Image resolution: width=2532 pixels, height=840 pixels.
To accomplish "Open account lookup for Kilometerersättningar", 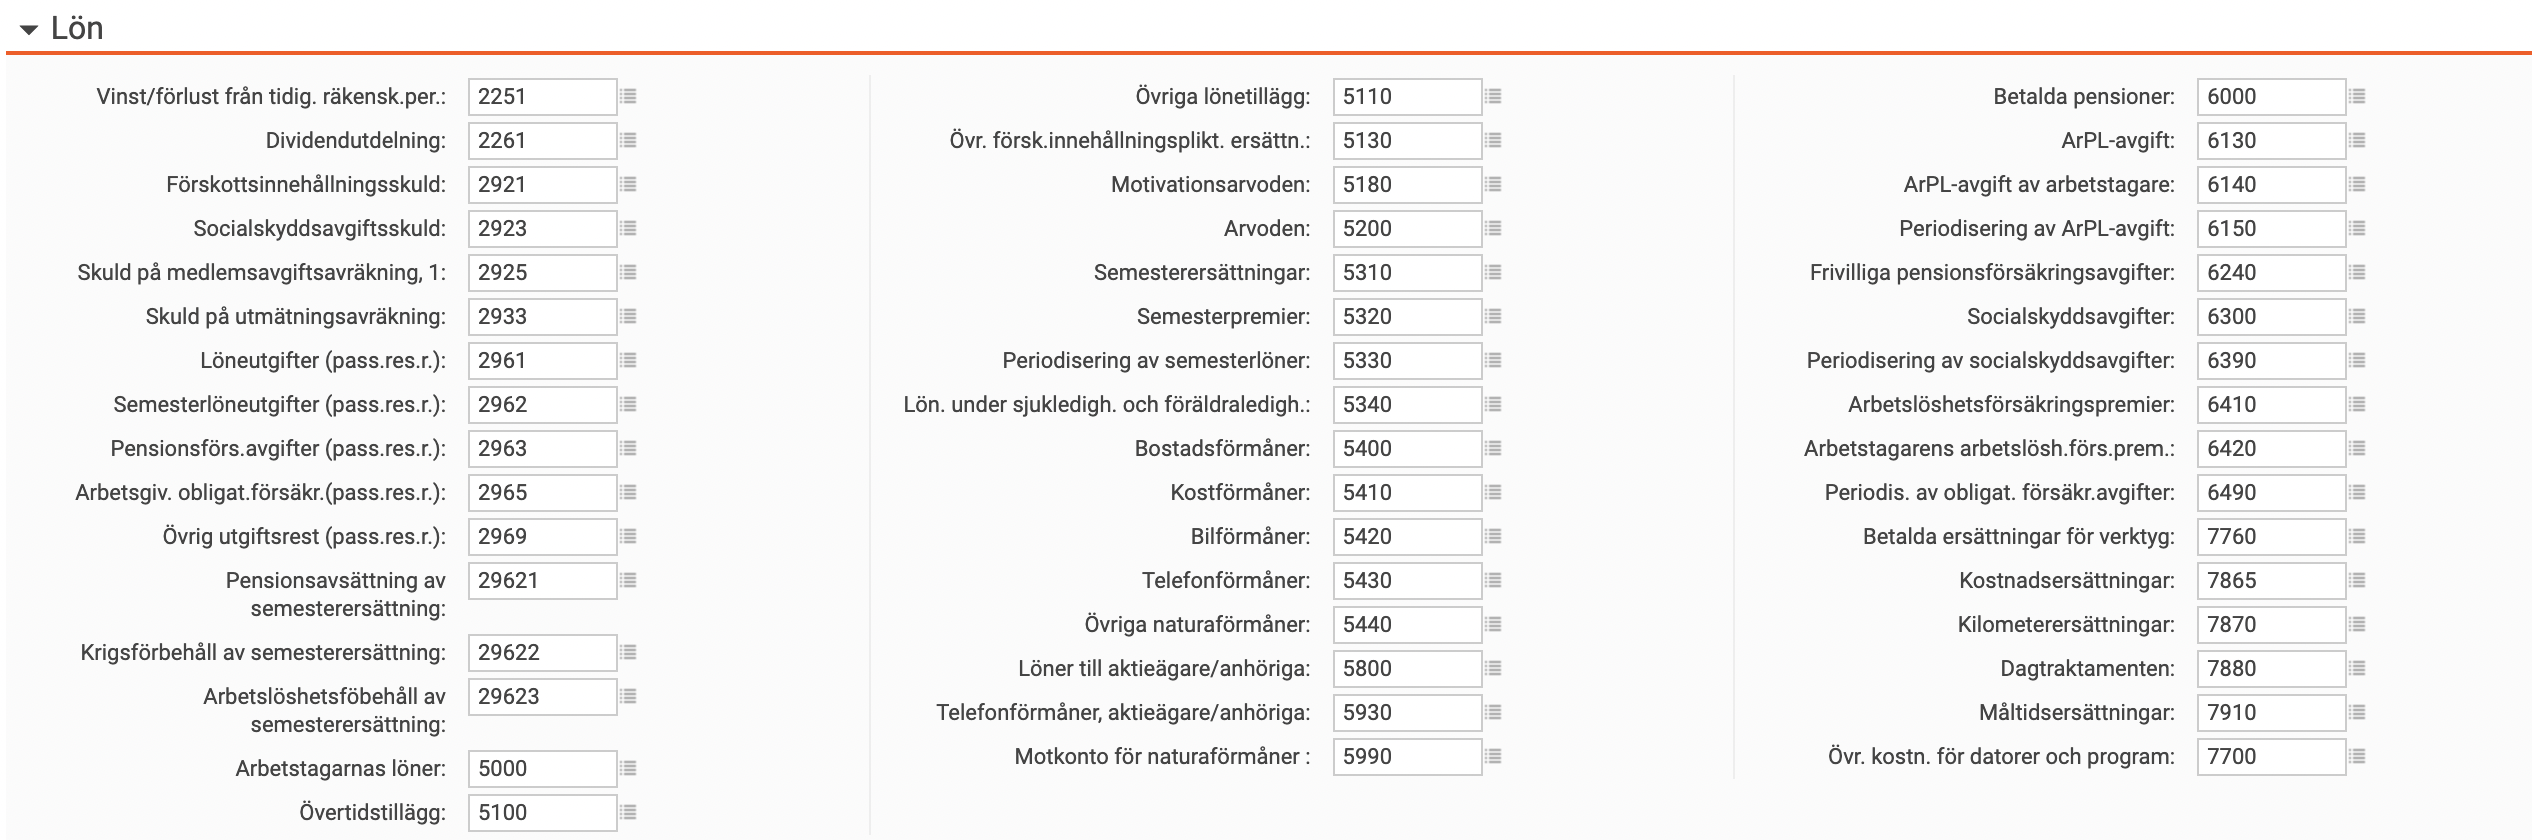I will (2360, 624).
